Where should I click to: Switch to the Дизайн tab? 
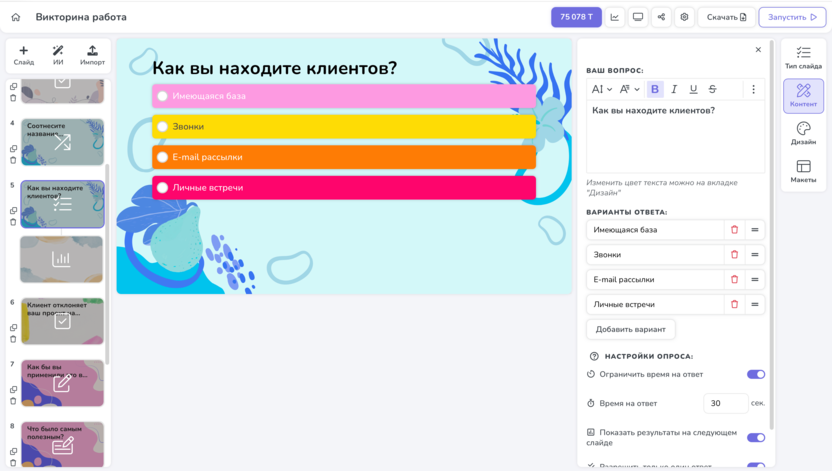803,134
